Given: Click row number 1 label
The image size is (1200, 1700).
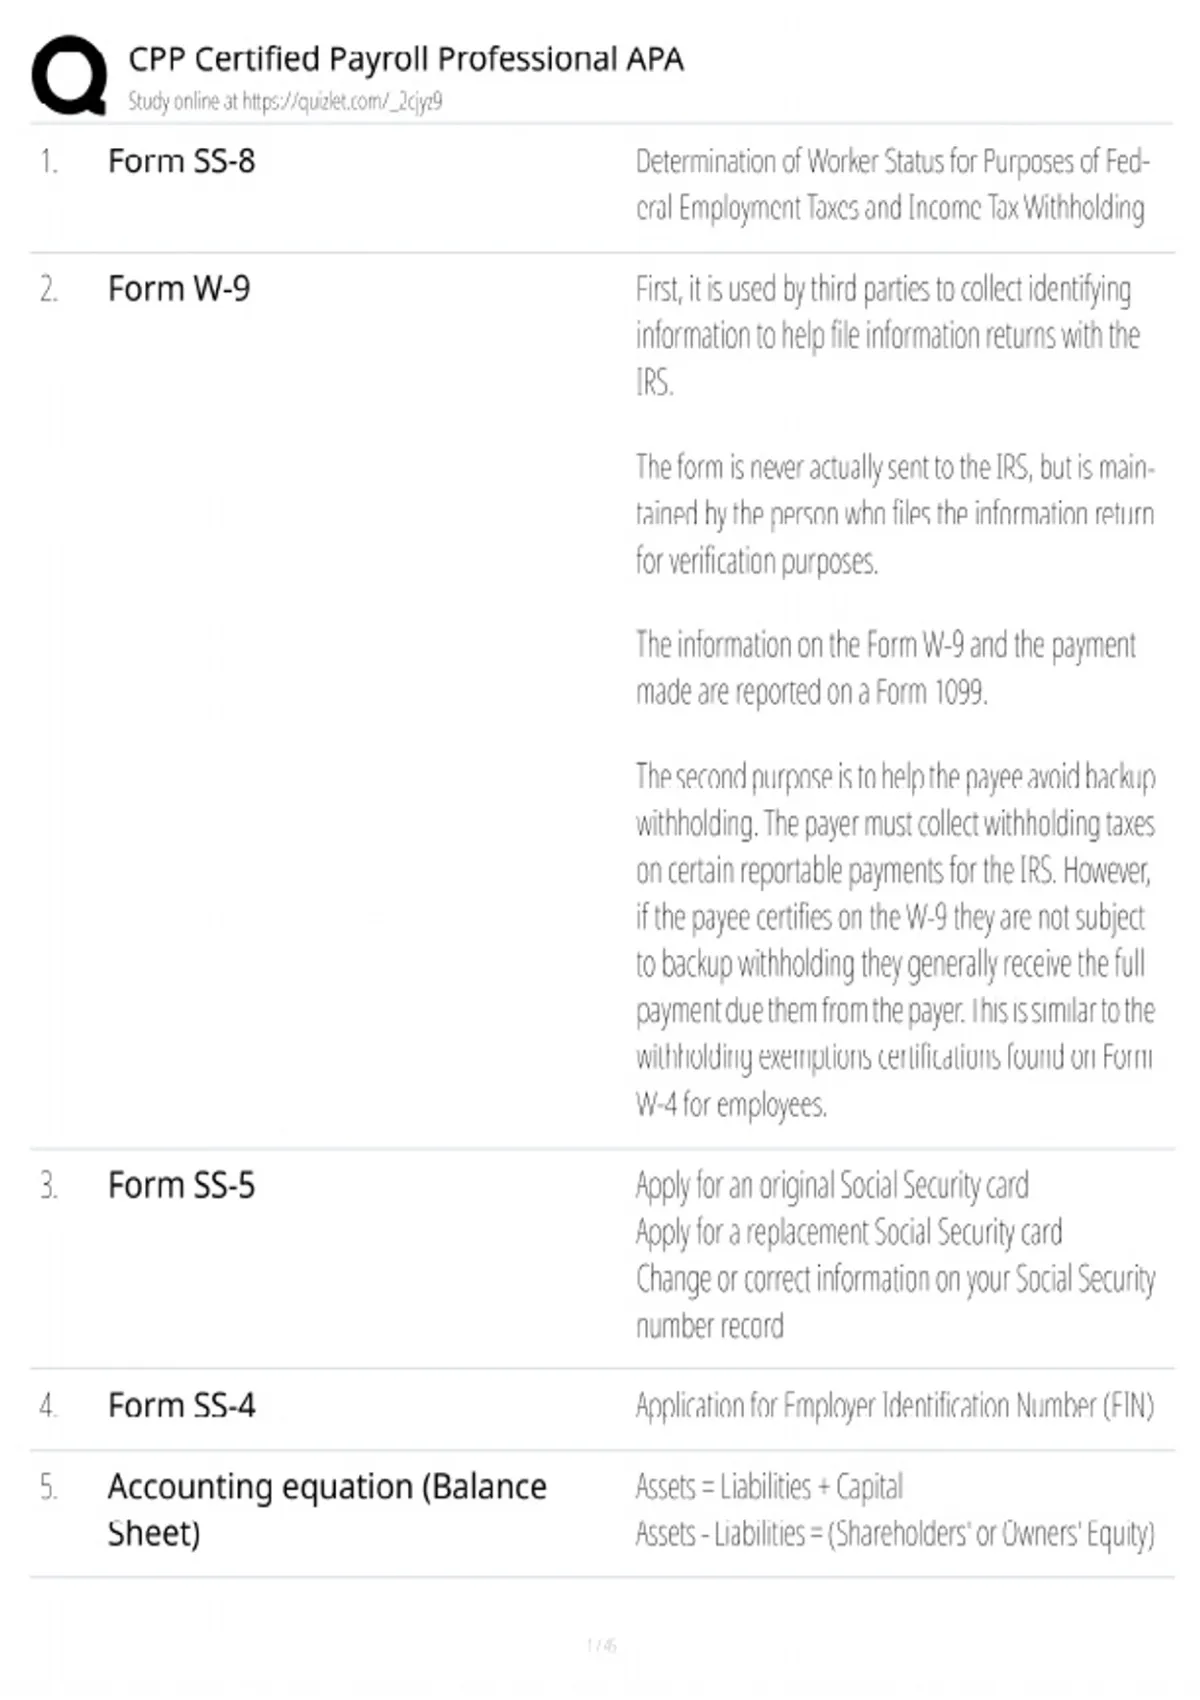Looking at the screenshot, I should (x=49, y=161).
